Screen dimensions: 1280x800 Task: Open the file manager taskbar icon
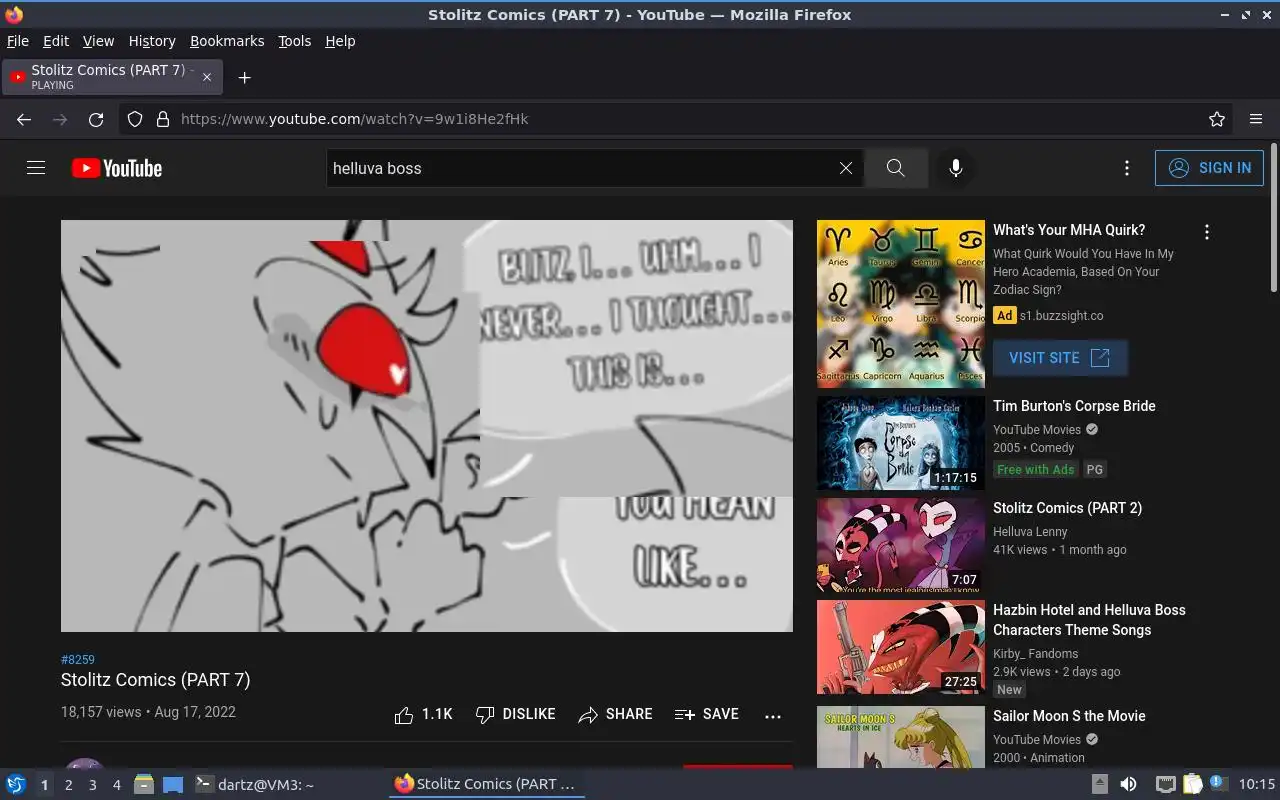pyautogui.click(x=144, y=785)
